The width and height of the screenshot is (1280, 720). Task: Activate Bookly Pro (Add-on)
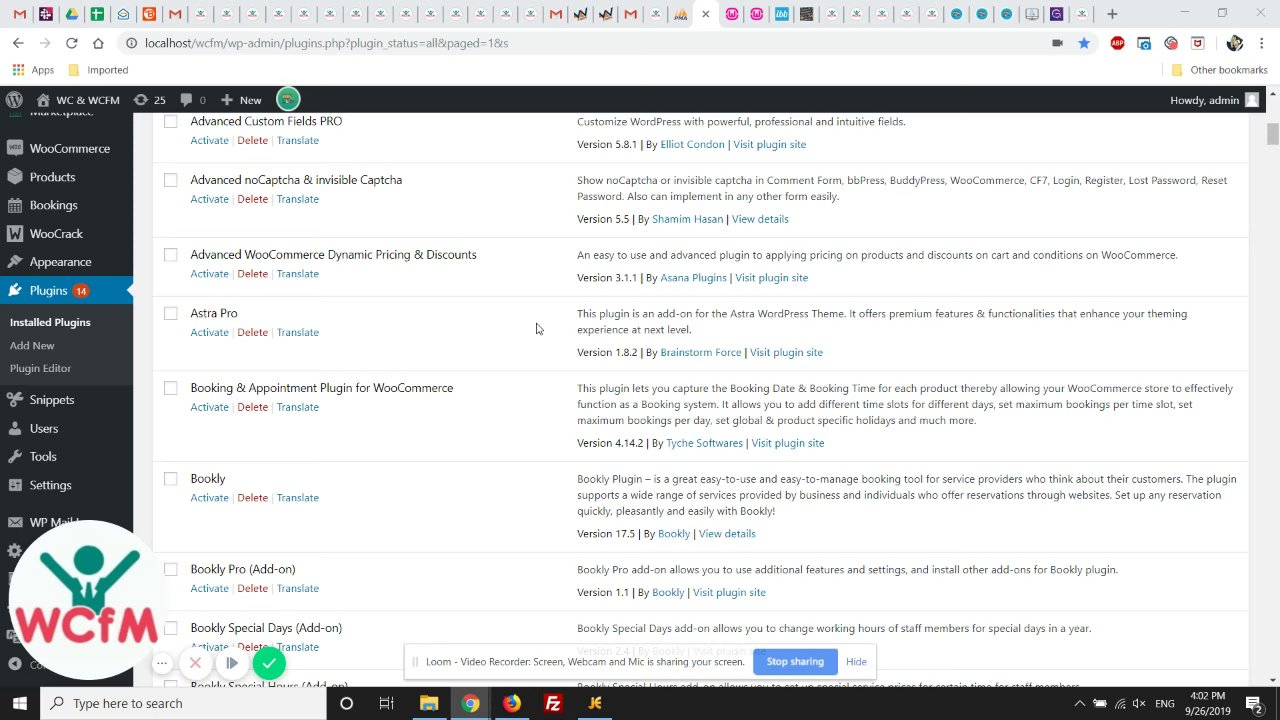[x=209, y=588]
